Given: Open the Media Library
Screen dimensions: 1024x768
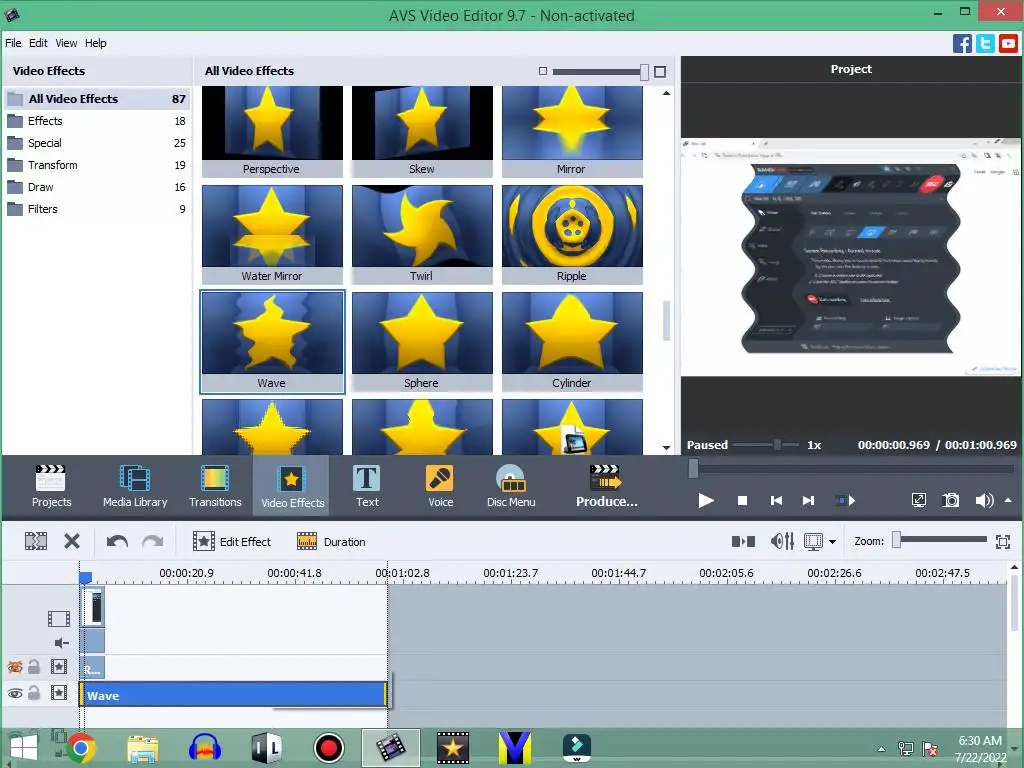Looking at the screenshot, I should pyautogui.click(x=135, y=486).
